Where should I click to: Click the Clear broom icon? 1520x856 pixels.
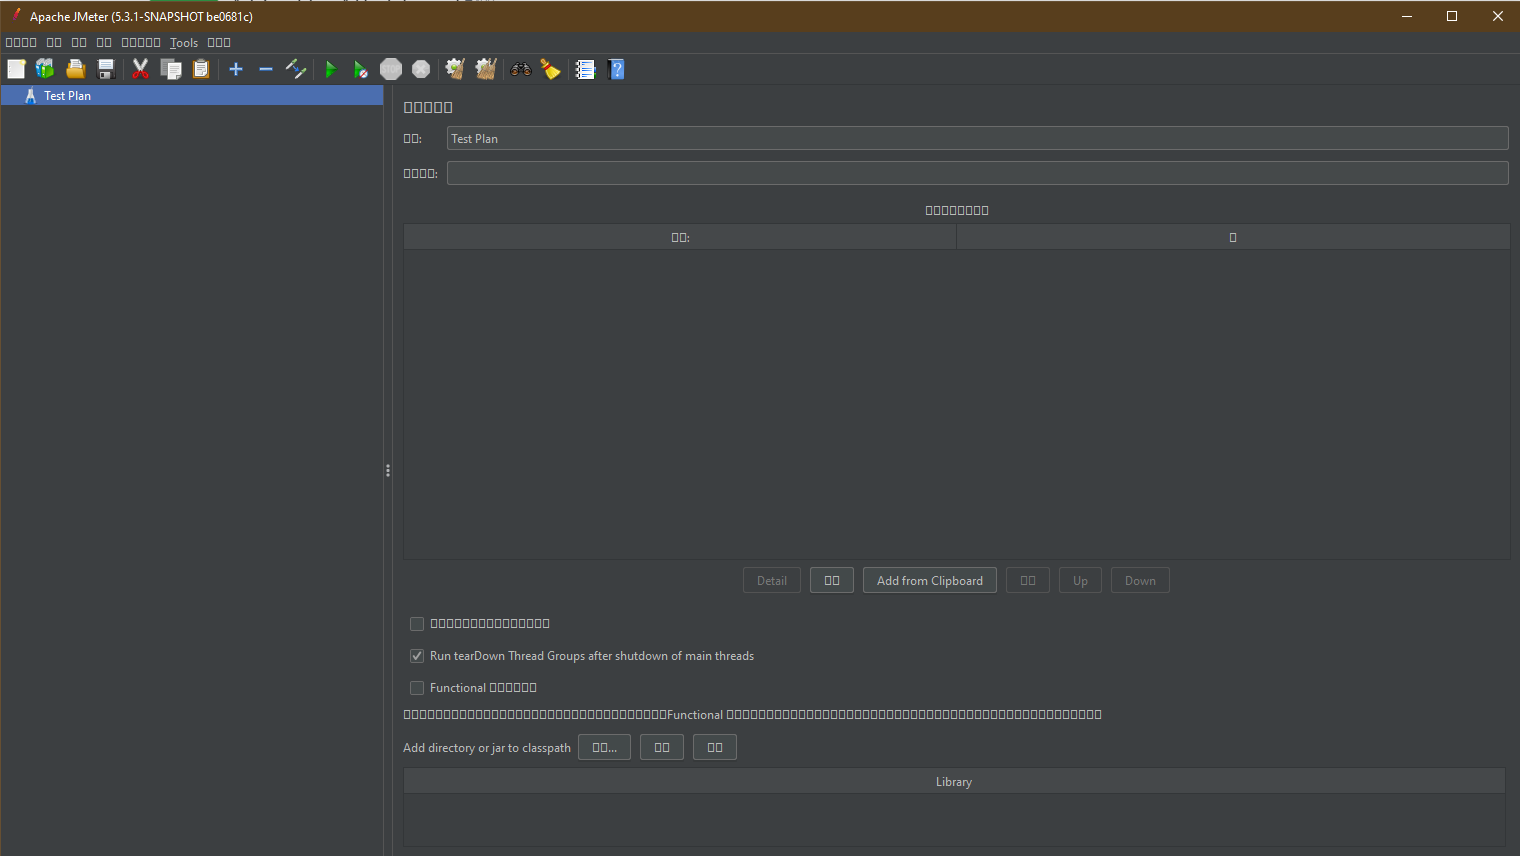pos(455,69)
